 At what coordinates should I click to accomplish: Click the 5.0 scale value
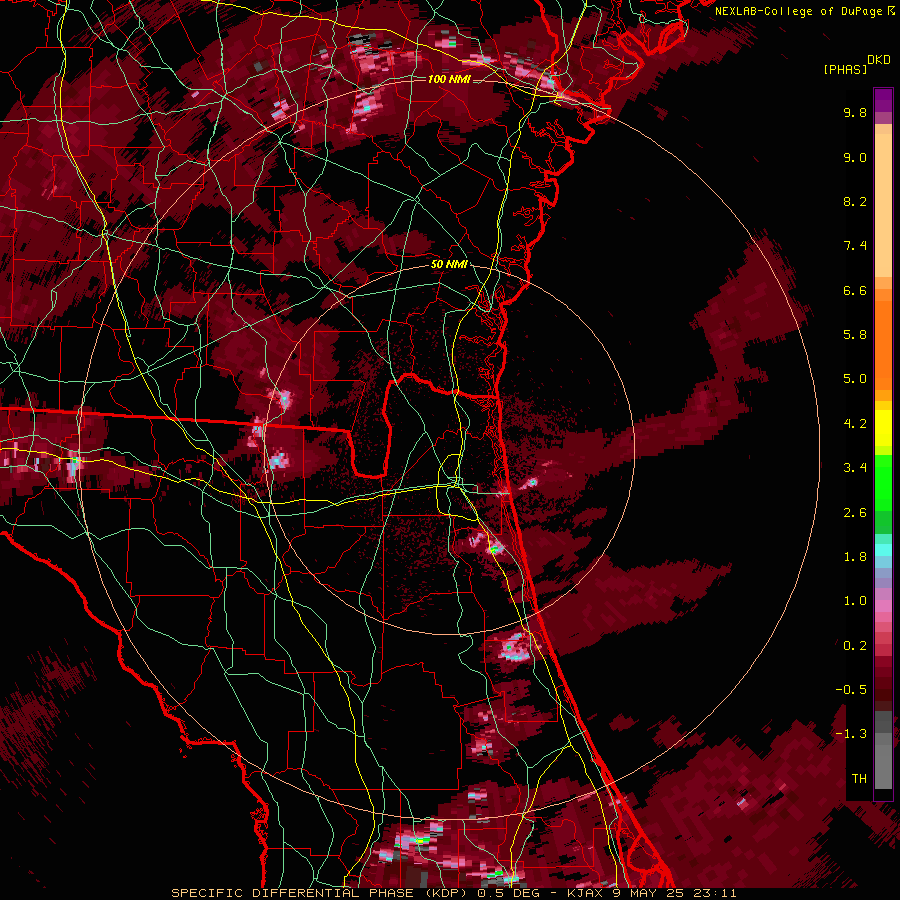855,379
